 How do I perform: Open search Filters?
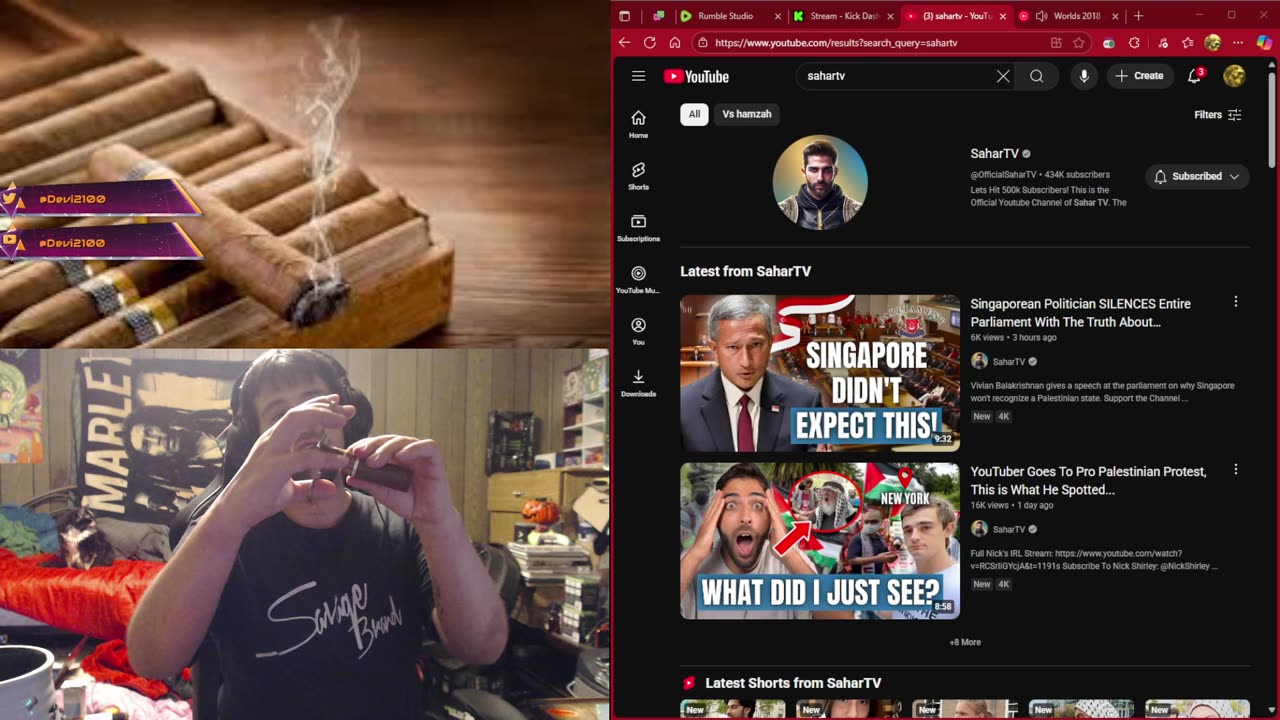tap(1217, 115)
